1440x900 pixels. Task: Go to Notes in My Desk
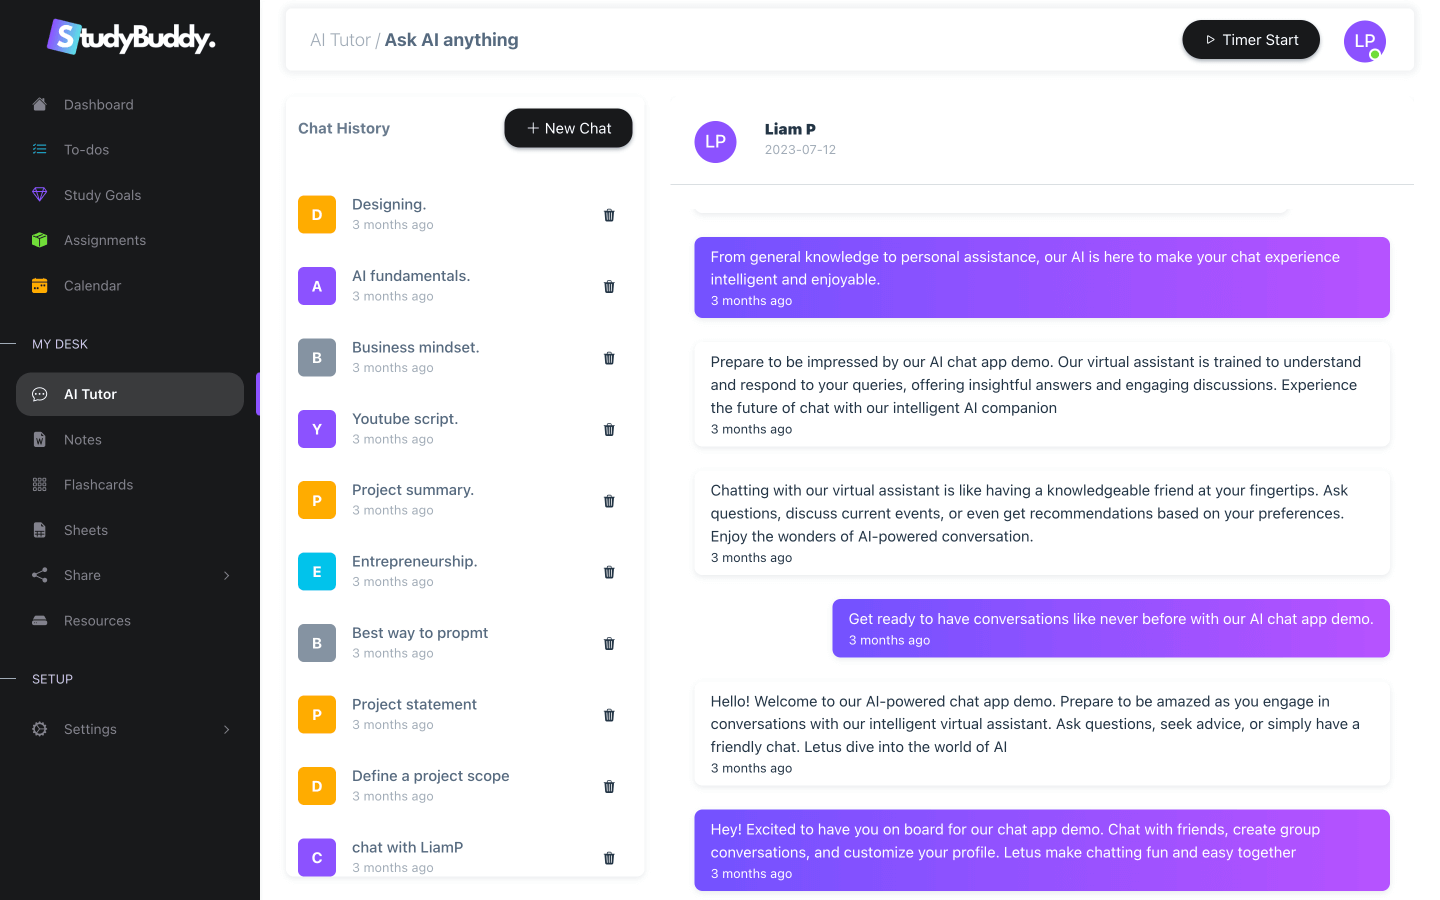click(x=83, y=440)
